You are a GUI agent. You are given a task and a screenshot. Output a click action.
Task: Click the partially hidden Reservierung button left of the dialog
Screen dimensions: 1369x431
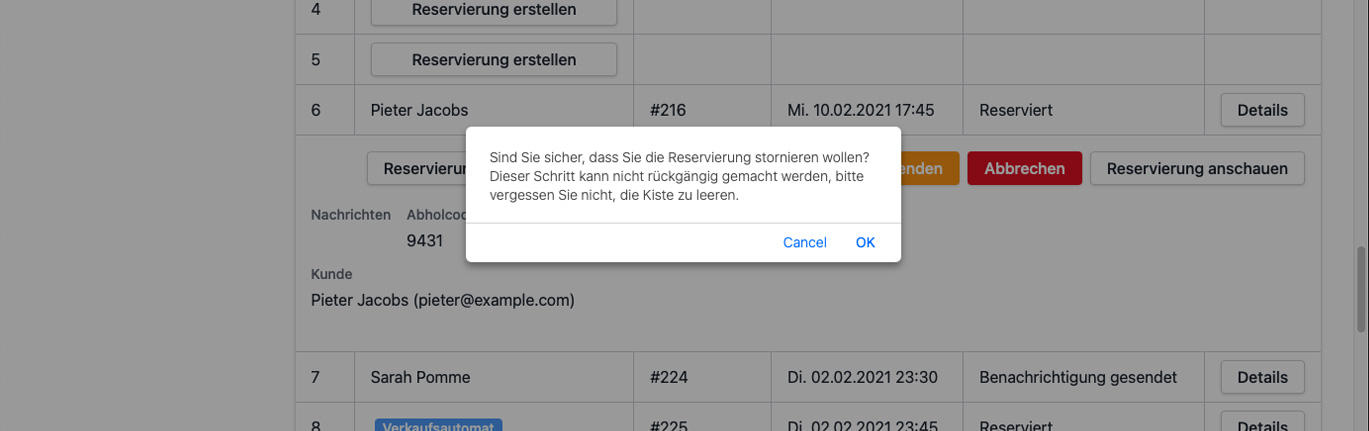tap(417, 169)
